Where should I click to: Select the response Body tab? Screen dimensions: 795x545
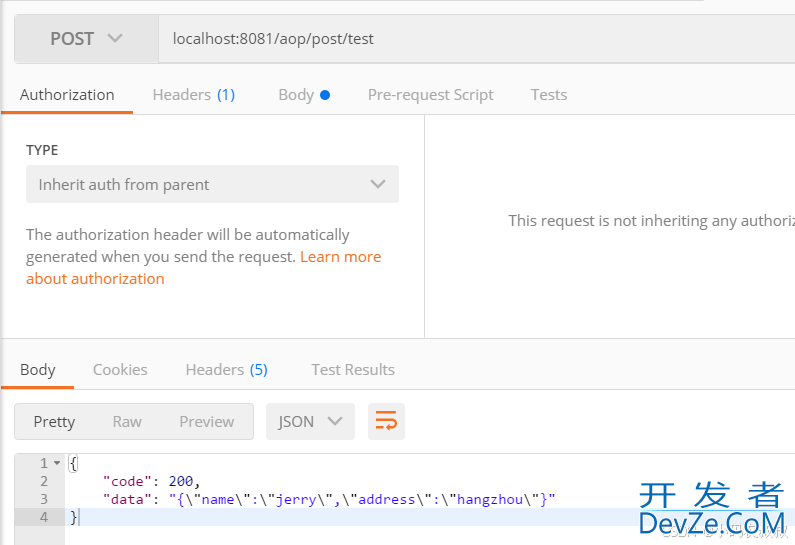tap(38, 370)
